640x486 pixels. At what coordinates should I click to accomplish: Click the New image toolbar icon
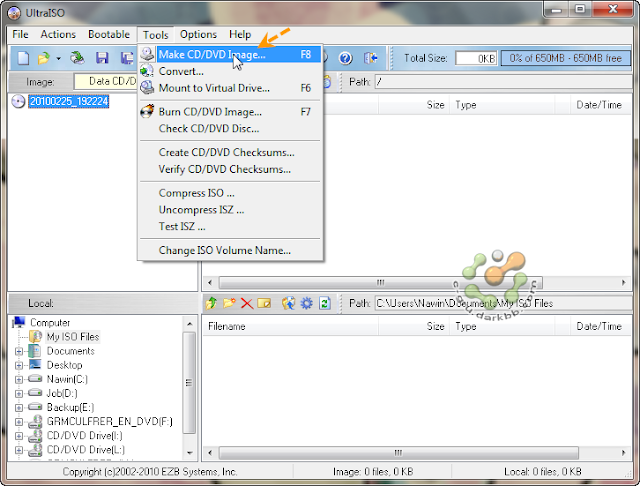tap(23, 58)
